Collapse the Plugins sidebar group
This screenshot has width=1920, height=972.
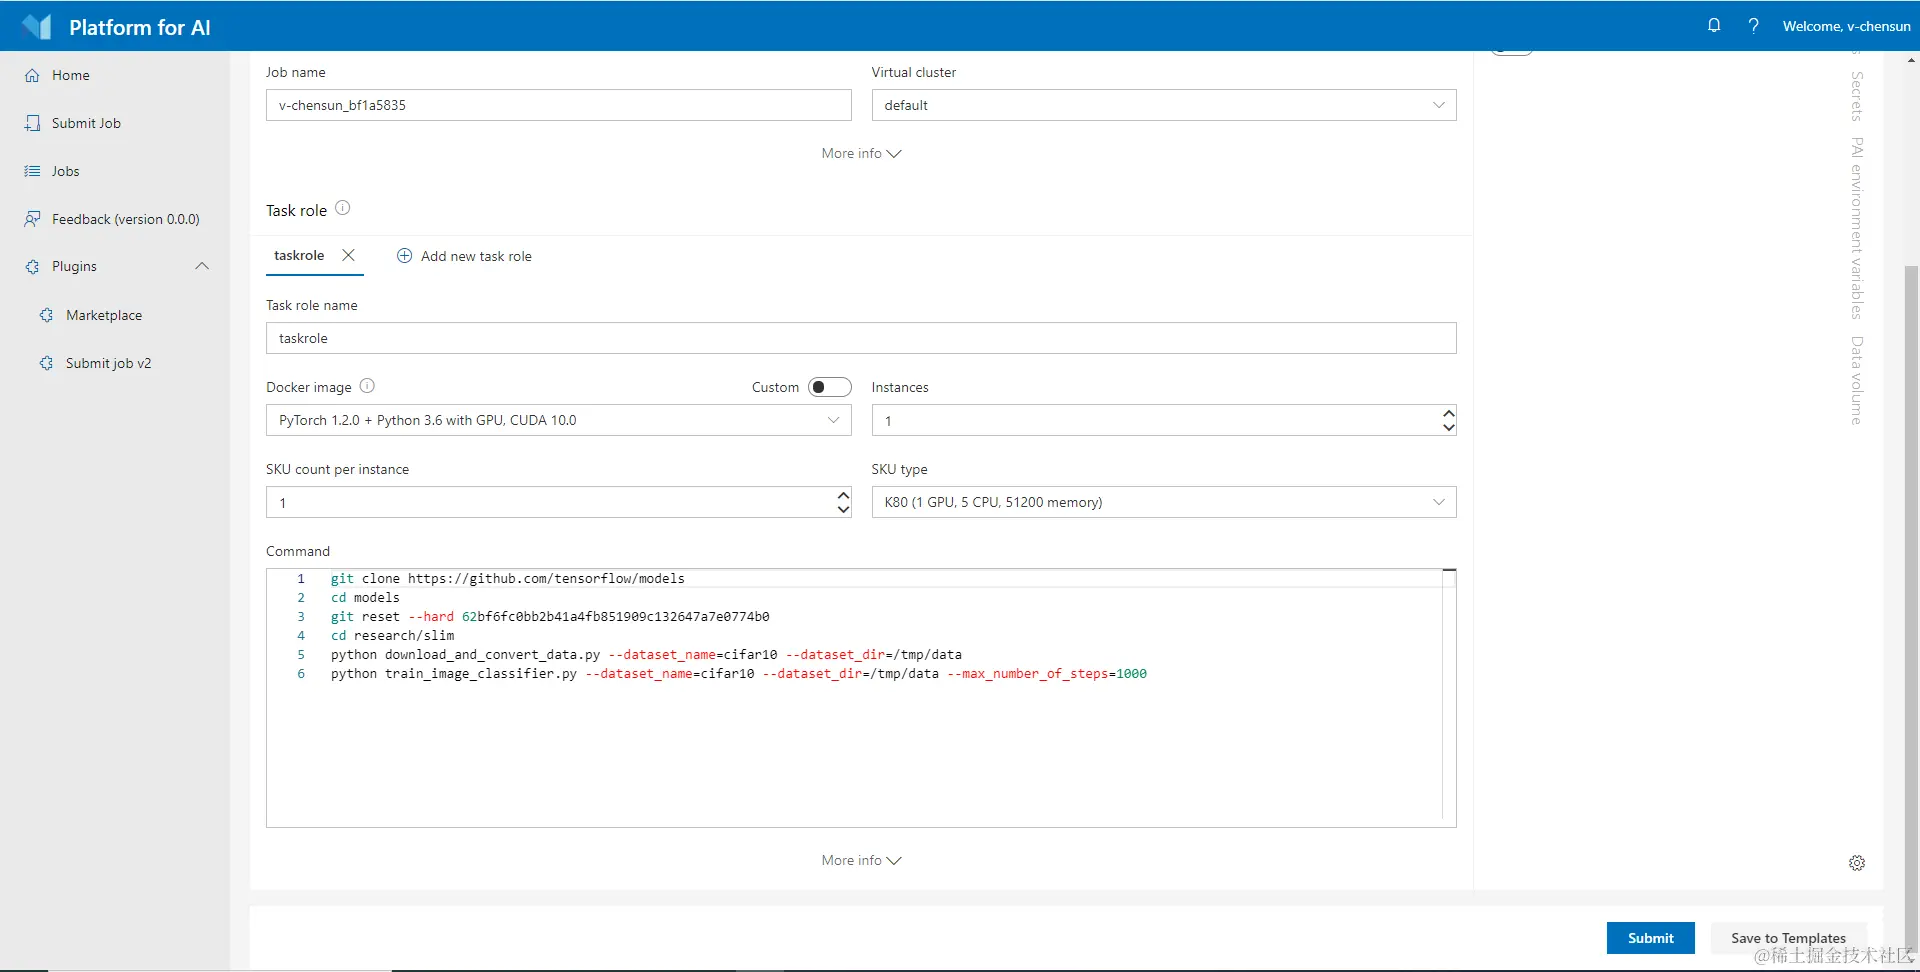[202, 266]
